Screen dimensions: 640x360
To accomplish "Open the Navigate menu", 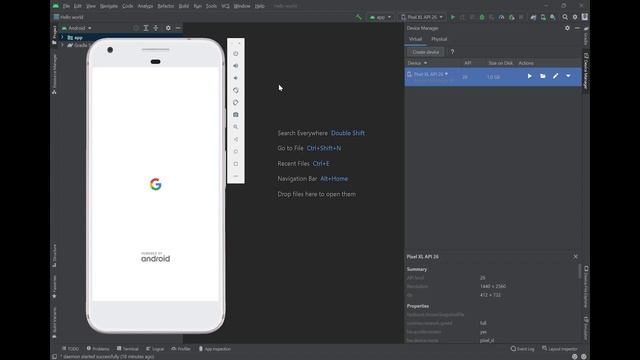I will click(109, 6).
